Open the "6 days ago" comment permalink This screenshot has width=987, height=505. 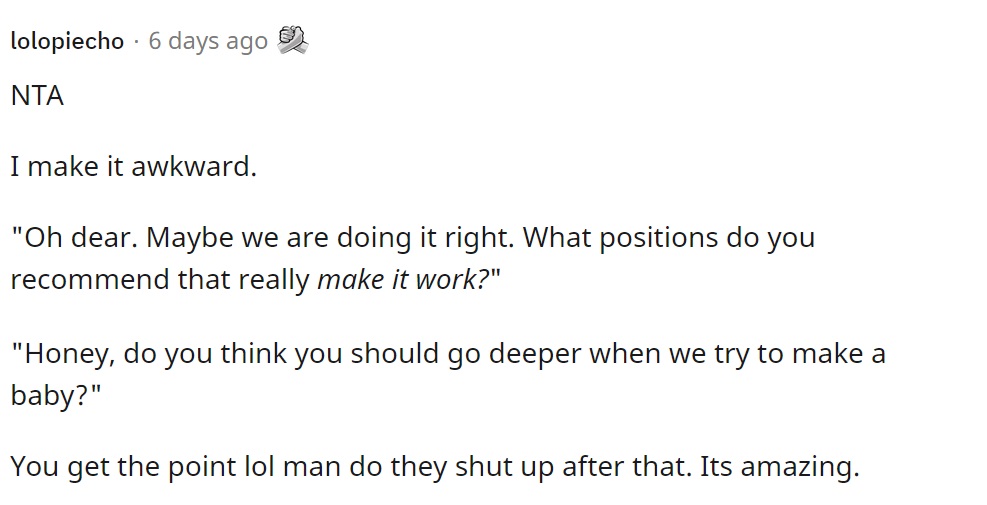[x=208, y=41]
